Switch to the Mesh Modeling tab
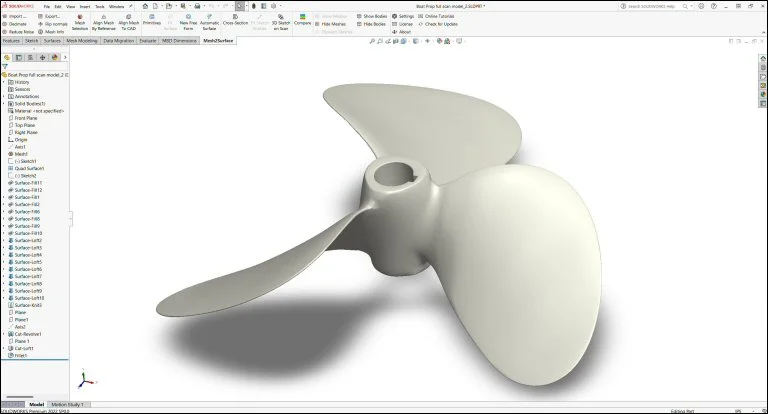The image size is (768, 414). click(82, 41)
